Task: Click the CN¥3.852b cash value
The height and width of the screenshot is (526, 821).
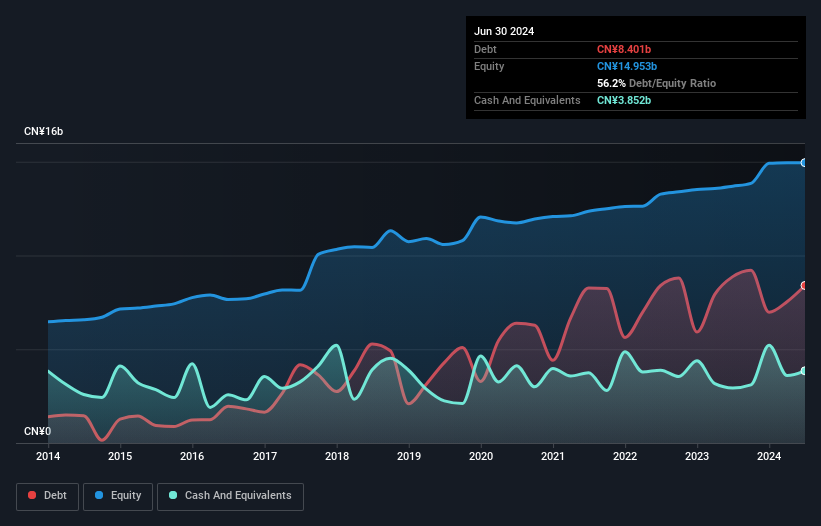Action: click(624, 100)
